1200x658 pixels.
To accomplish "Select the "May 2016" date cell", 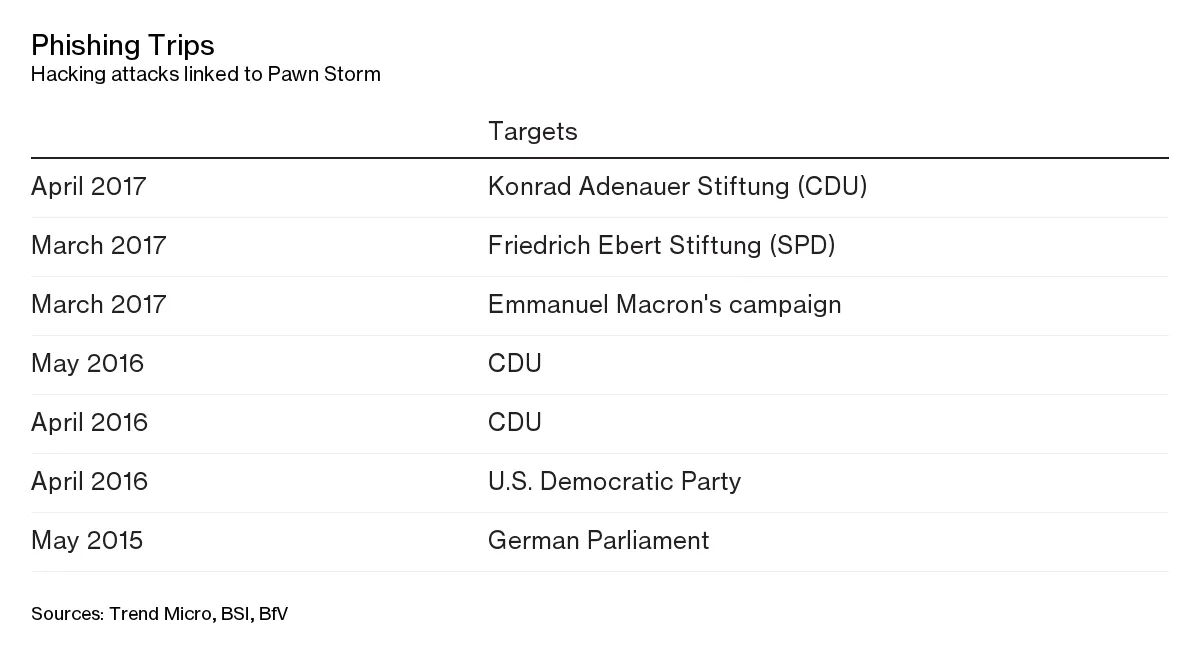I will tap(87, 364).
